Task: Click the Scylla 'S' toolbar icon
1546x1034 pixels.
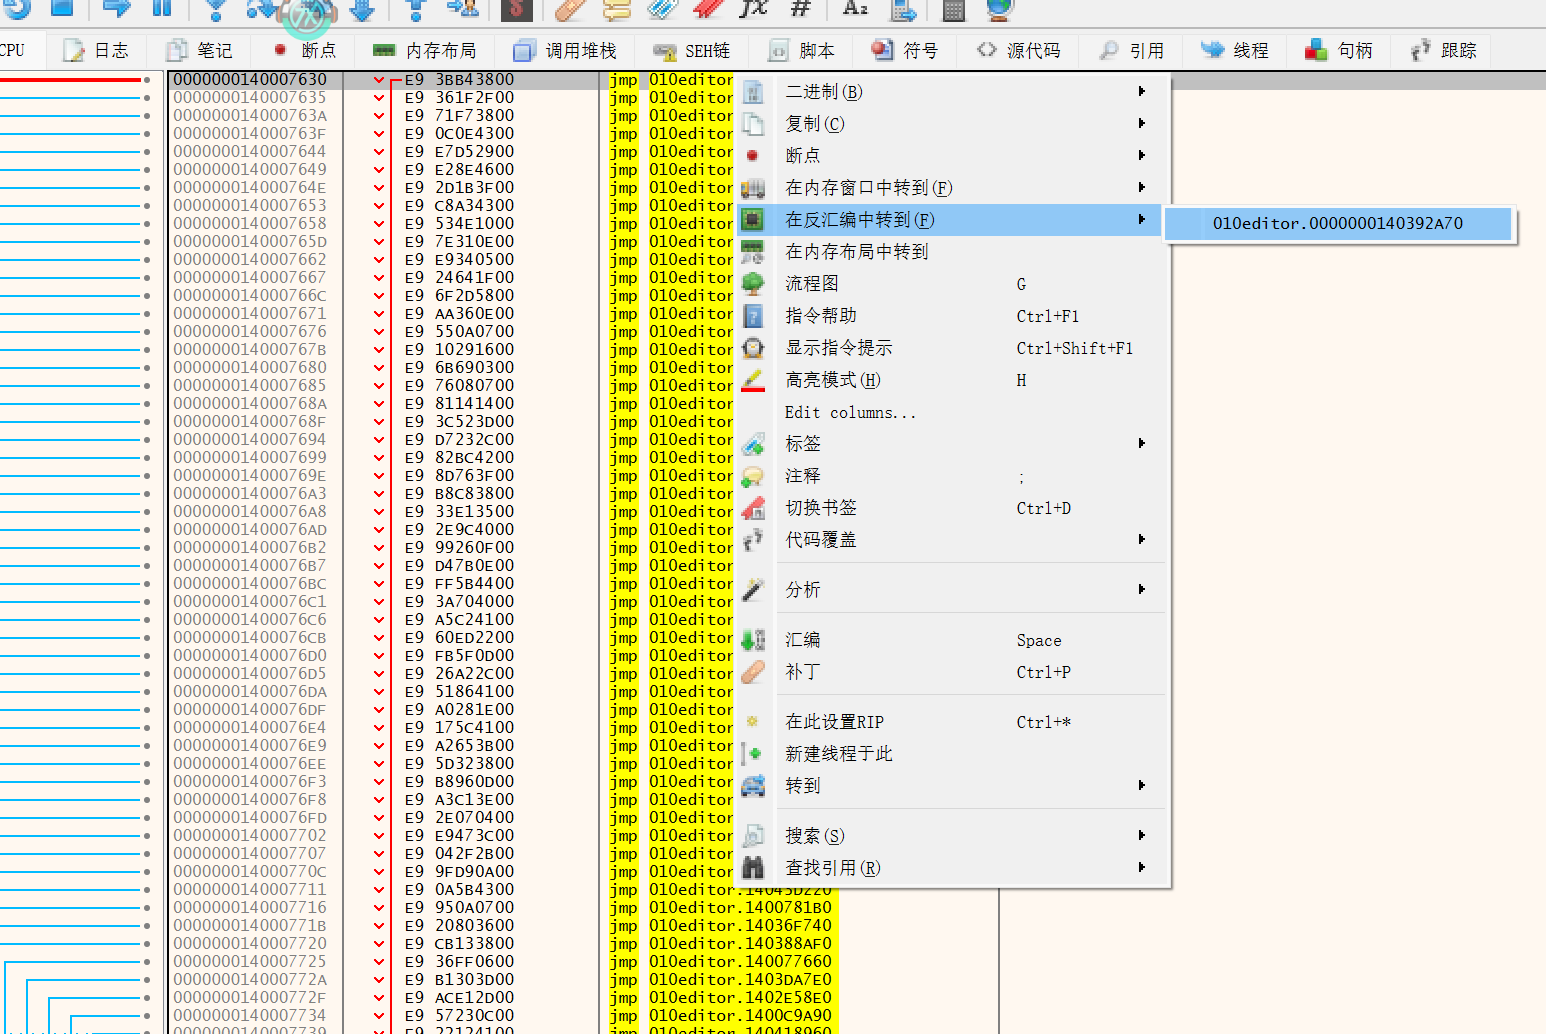Action: [516, 9]
